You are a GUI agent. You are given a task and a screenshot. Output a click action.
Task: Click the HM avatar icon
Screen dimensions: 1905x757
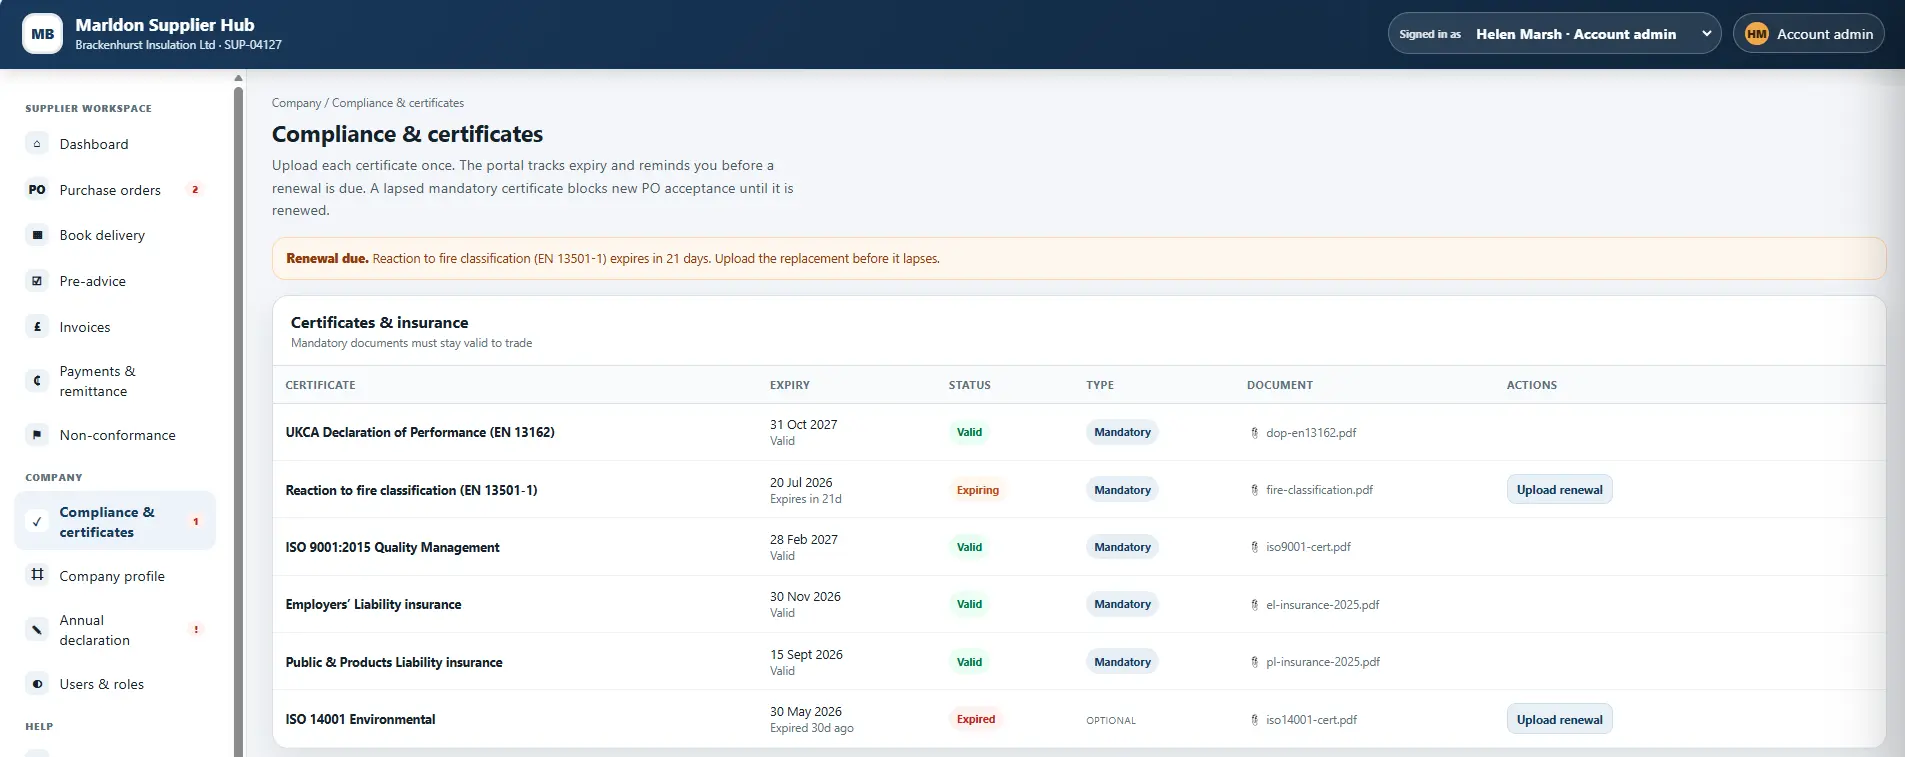click(1757, 34)
